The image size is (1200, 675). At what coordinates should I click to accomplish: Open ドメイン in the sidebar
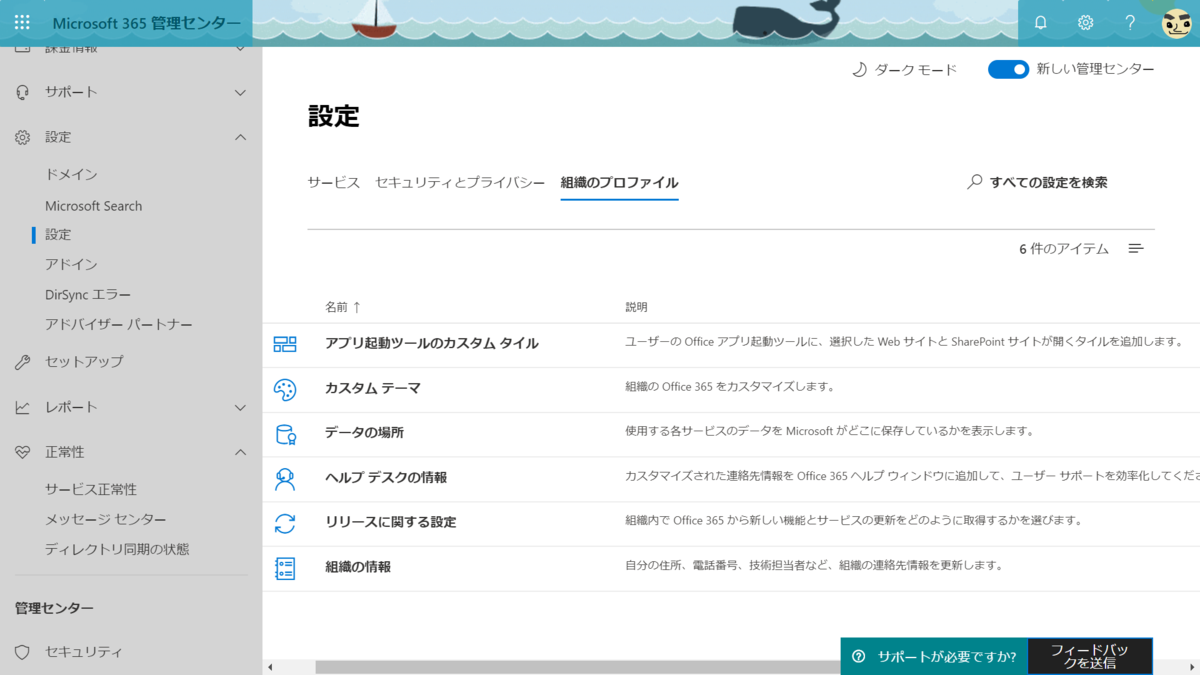[71, 175]
